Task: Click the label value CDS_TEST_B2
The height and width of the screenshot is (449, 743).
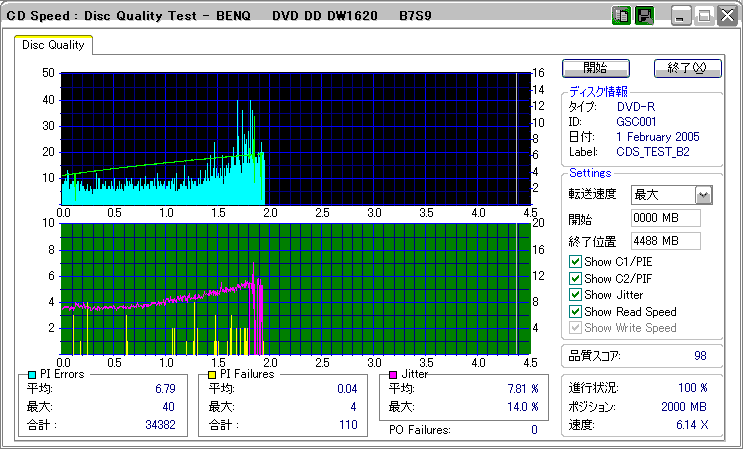Action: coord(653,153)
